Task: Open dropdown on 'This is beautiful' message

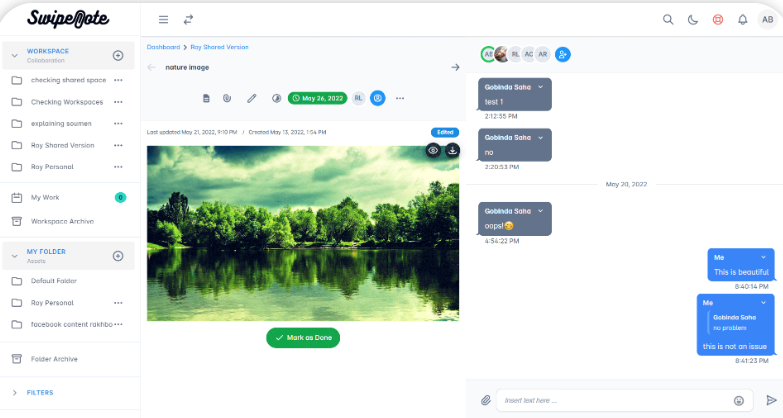Action: (x=763, y=258)
